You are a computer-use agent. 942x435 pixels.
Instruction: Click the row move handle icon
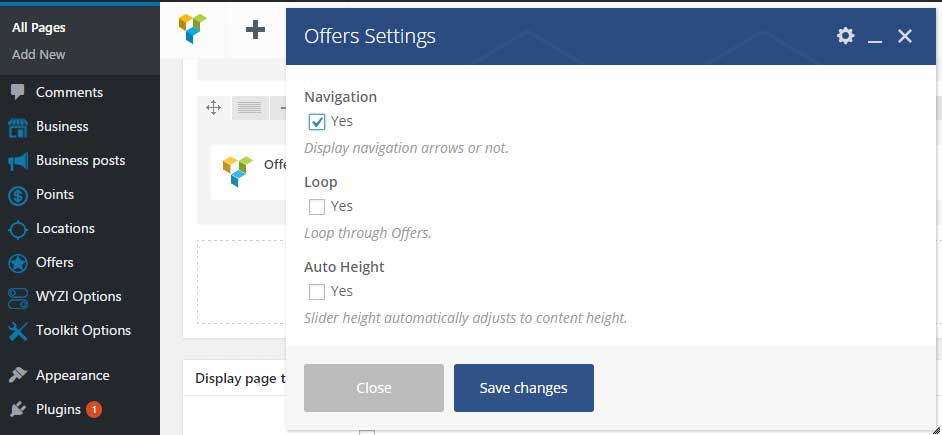(213, 108)
